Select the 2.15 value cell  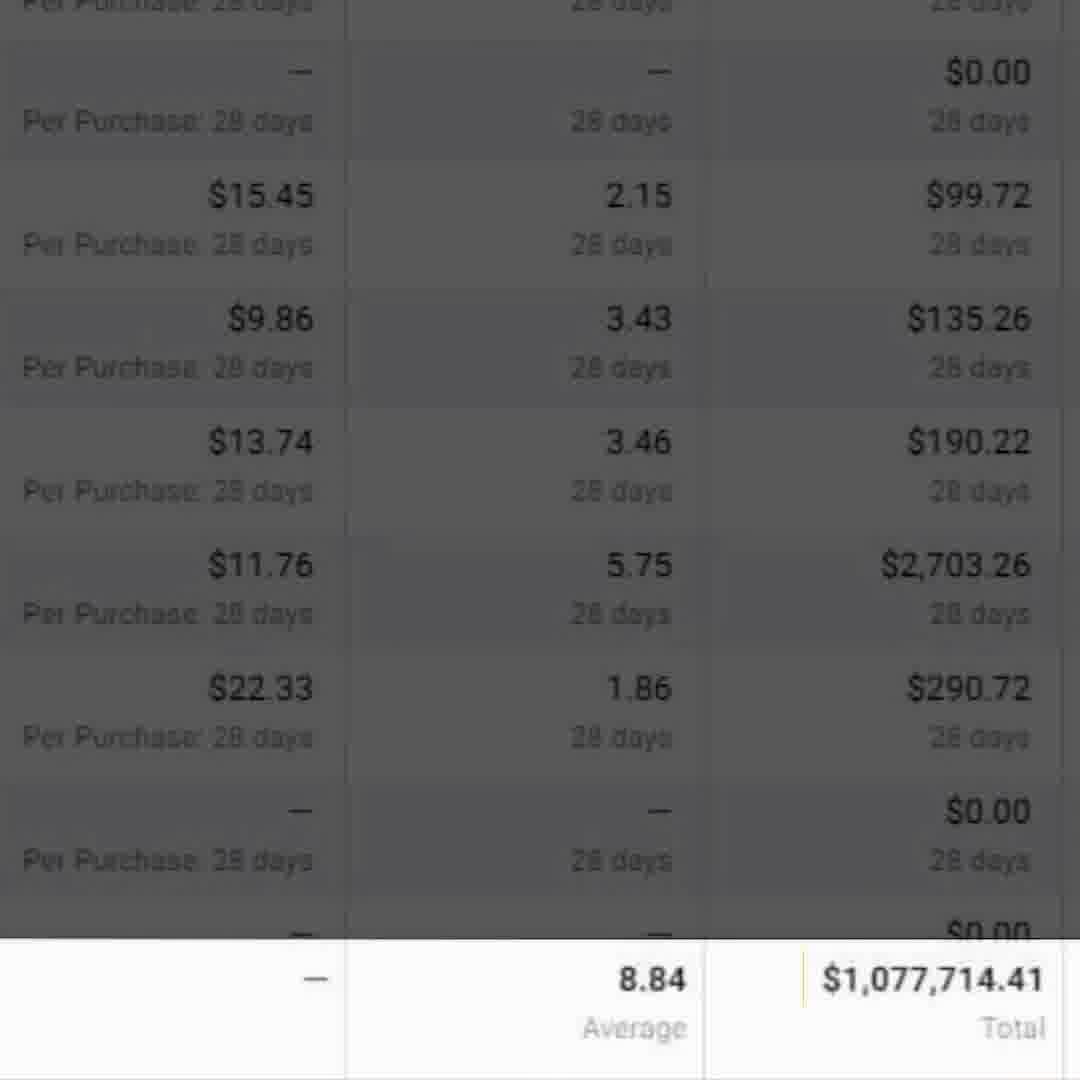coord(639,195)
